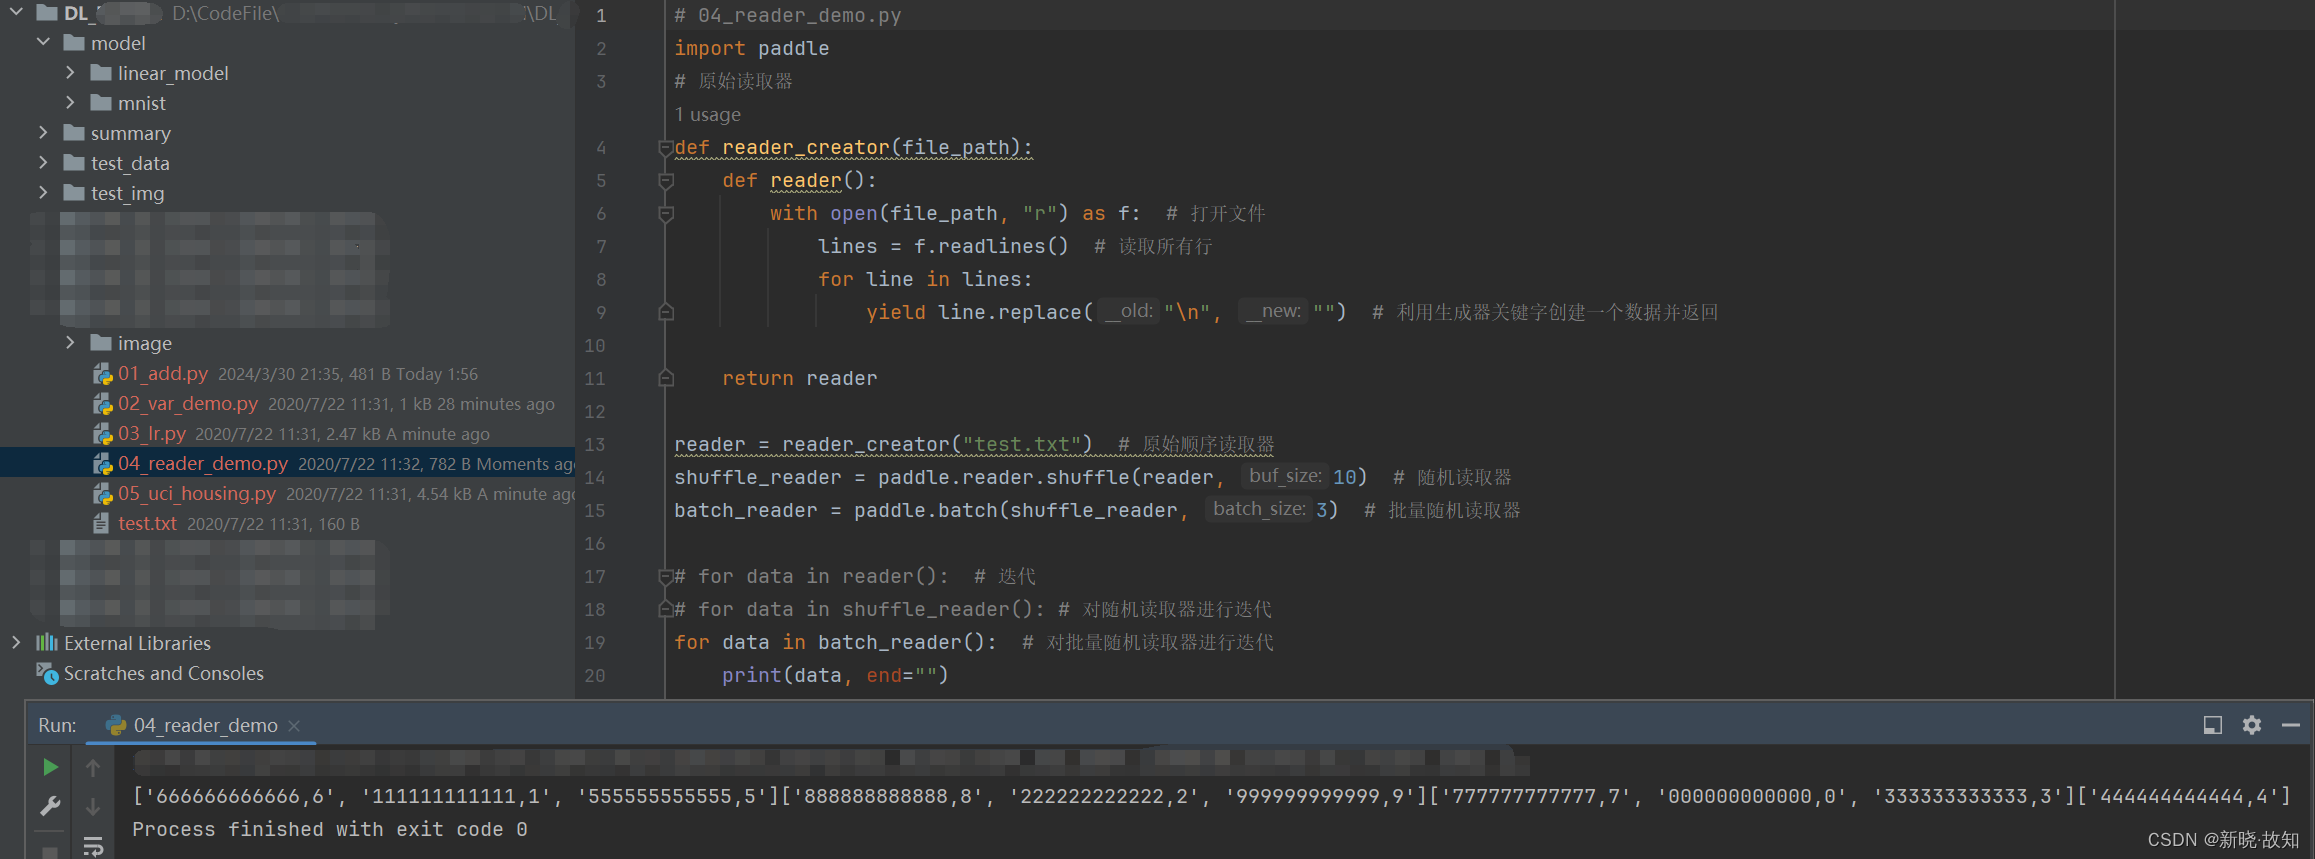
Task: Click Scratches and Consoles
Action: [x=164, y=673]
